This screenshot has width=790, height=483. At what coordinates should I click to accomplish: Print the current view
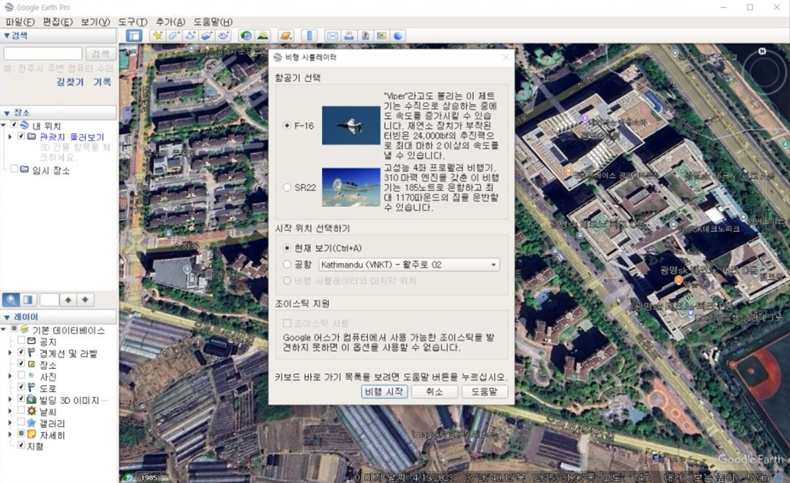[x=349, y=35]
